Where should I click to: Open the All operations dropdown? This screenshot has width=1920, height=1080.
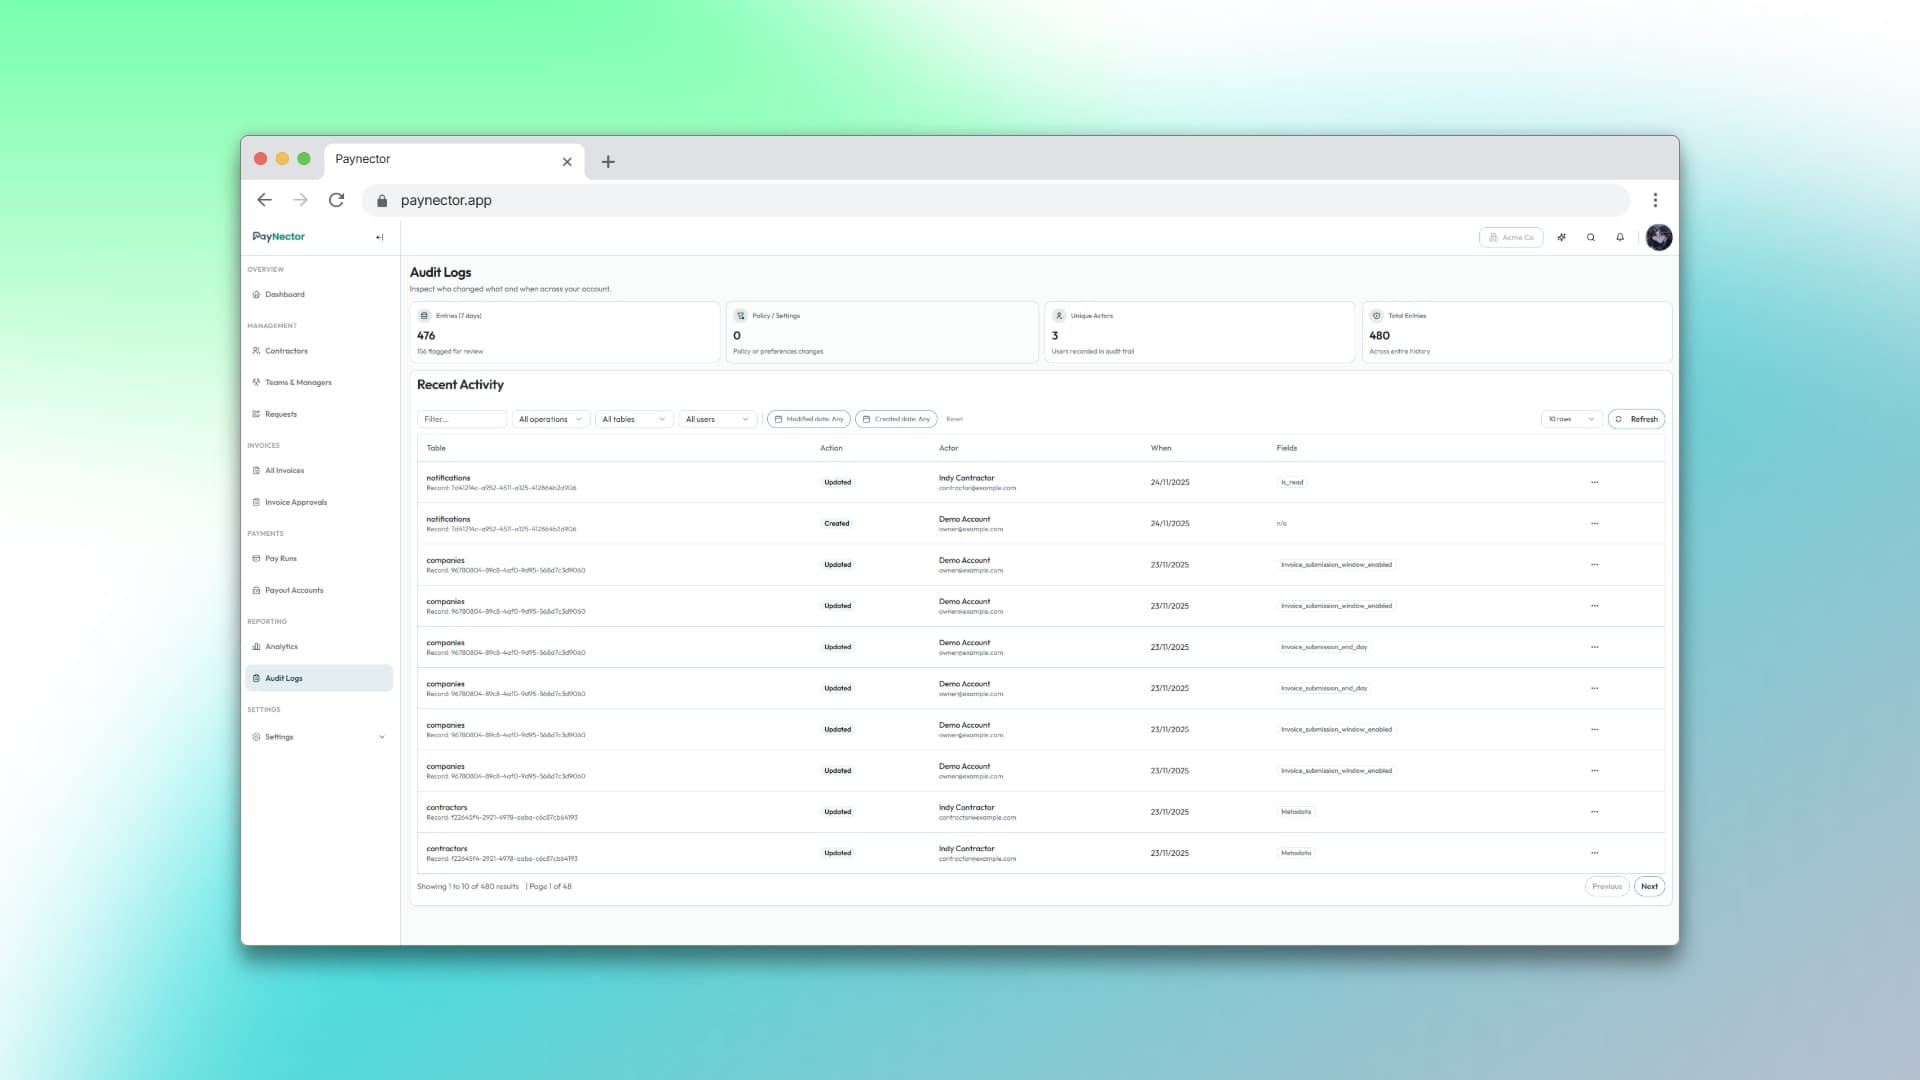click(x=550, y=419)
